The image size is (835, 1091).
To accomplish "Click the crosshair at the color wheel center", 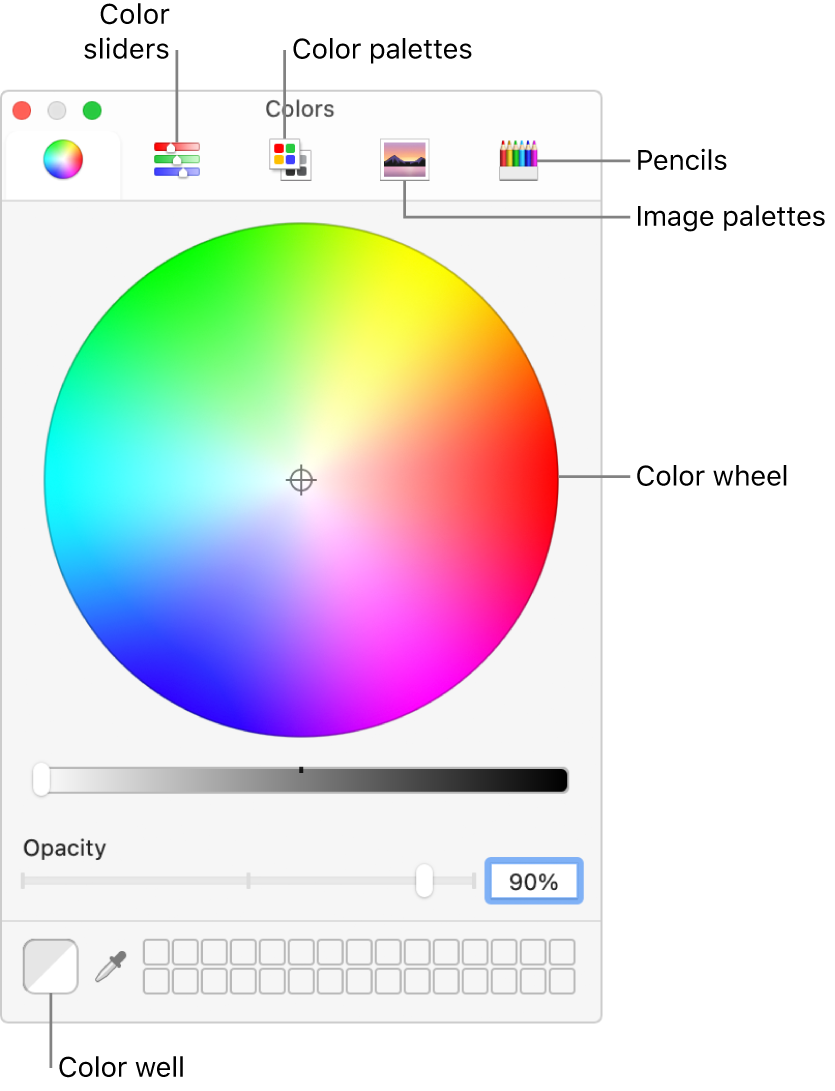I will [x=301, y=480].
